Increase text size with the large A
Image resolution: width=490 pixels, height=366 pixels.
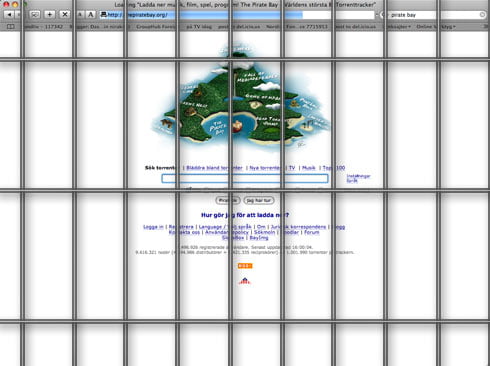coord(90,15)
